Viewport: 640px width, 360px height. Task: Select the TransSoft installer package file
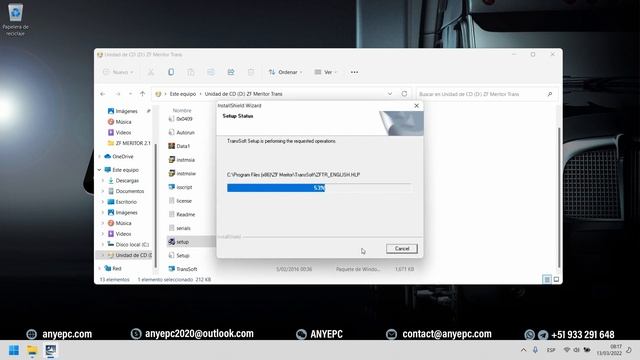186,269
